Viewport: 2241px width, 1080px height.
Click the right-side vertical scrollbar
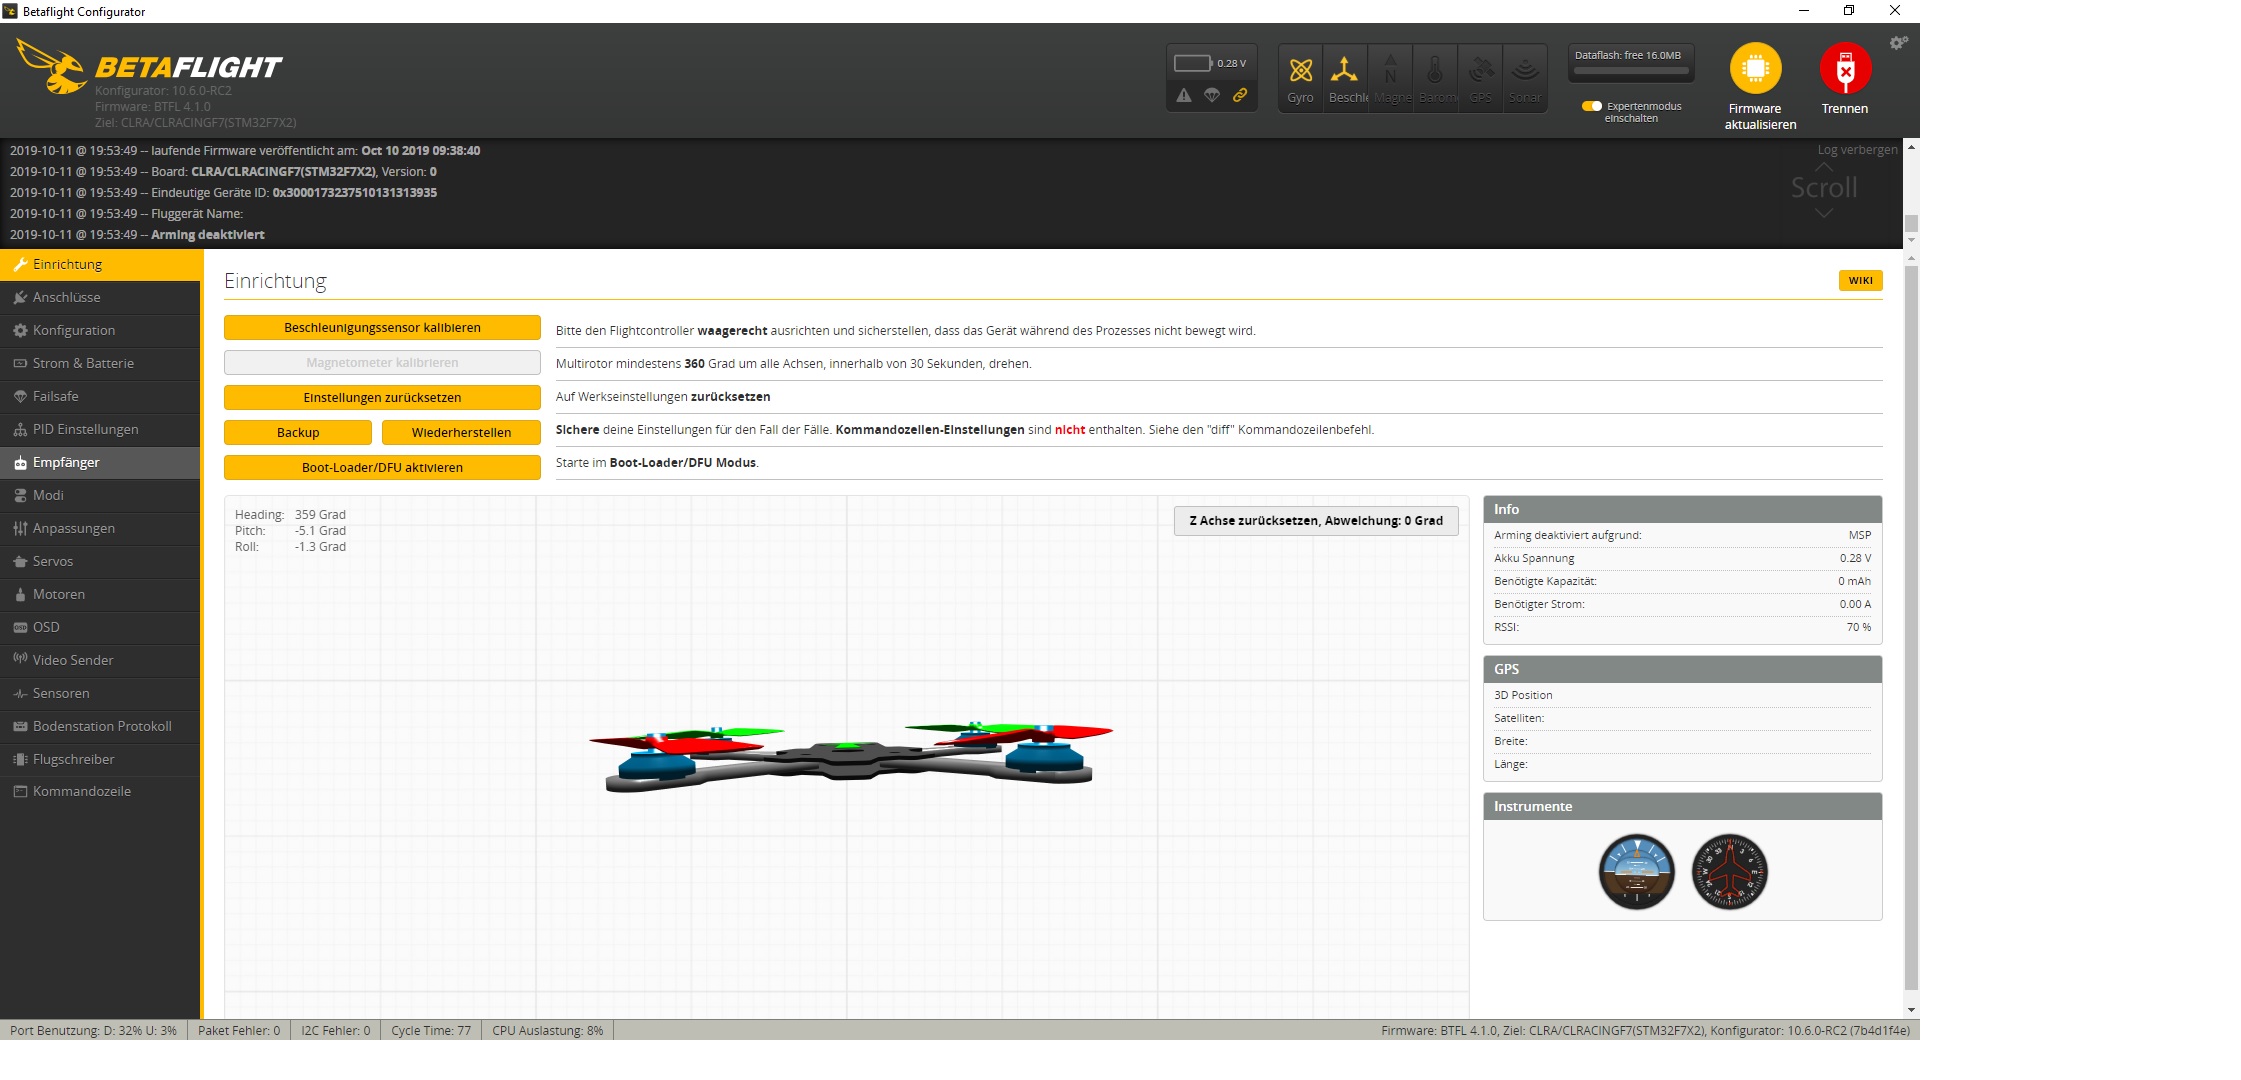point(1911,630)
